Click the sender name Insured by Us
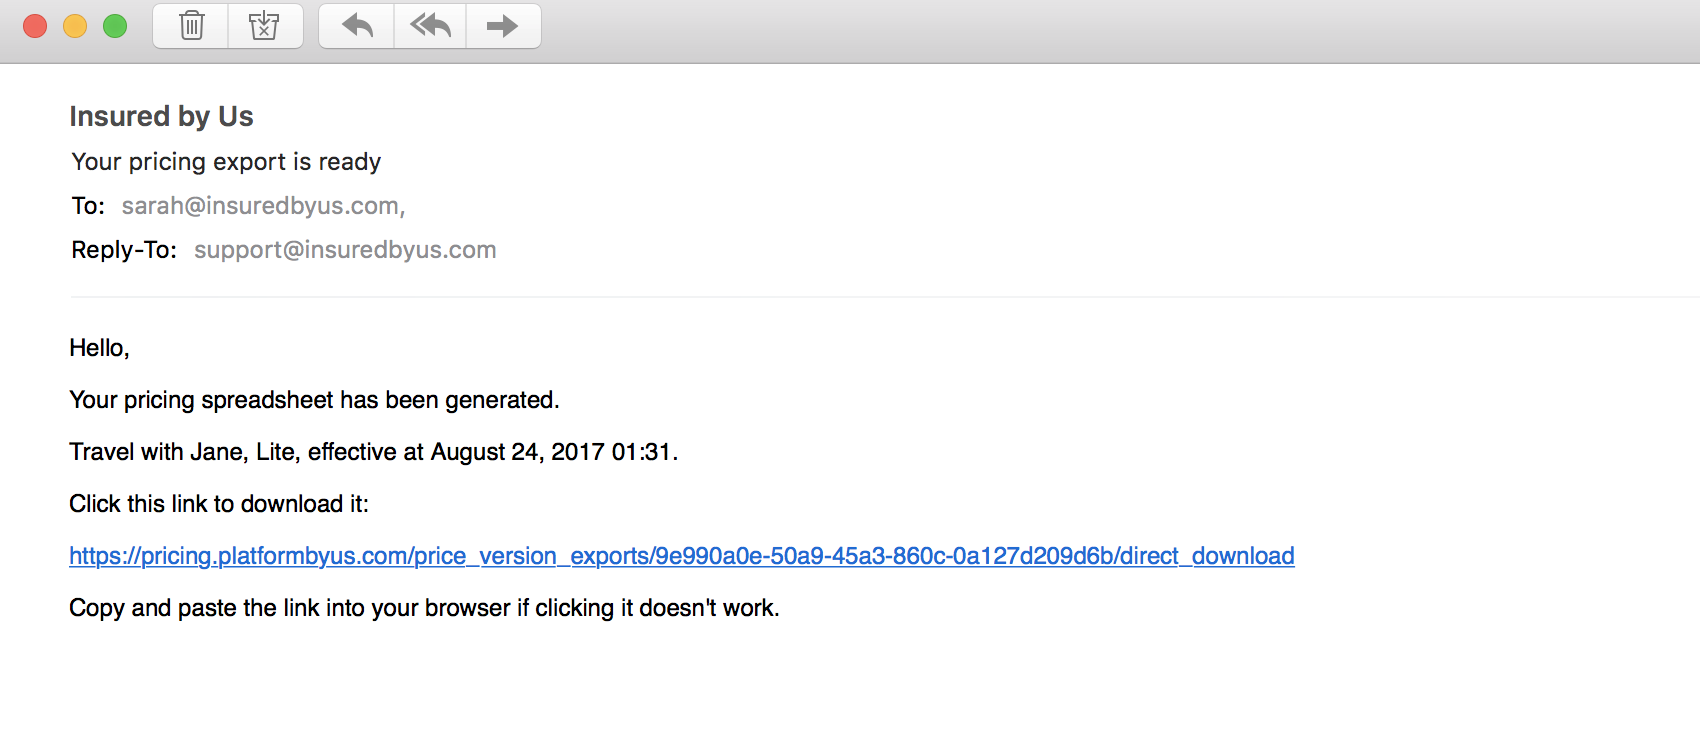This screenshot has width=1700, height=730. (161, 117)
